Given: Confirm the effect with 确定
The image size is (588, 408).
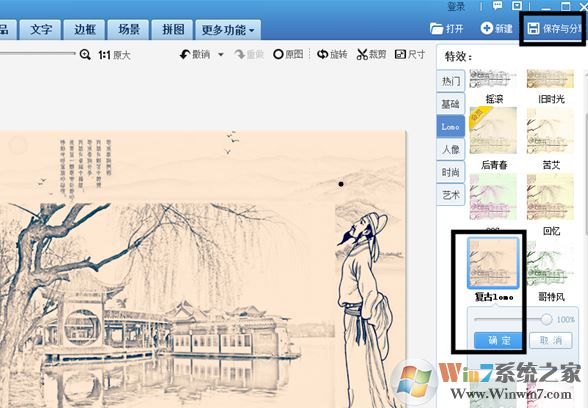Looking at the screenshot, I should coord(498,340).
